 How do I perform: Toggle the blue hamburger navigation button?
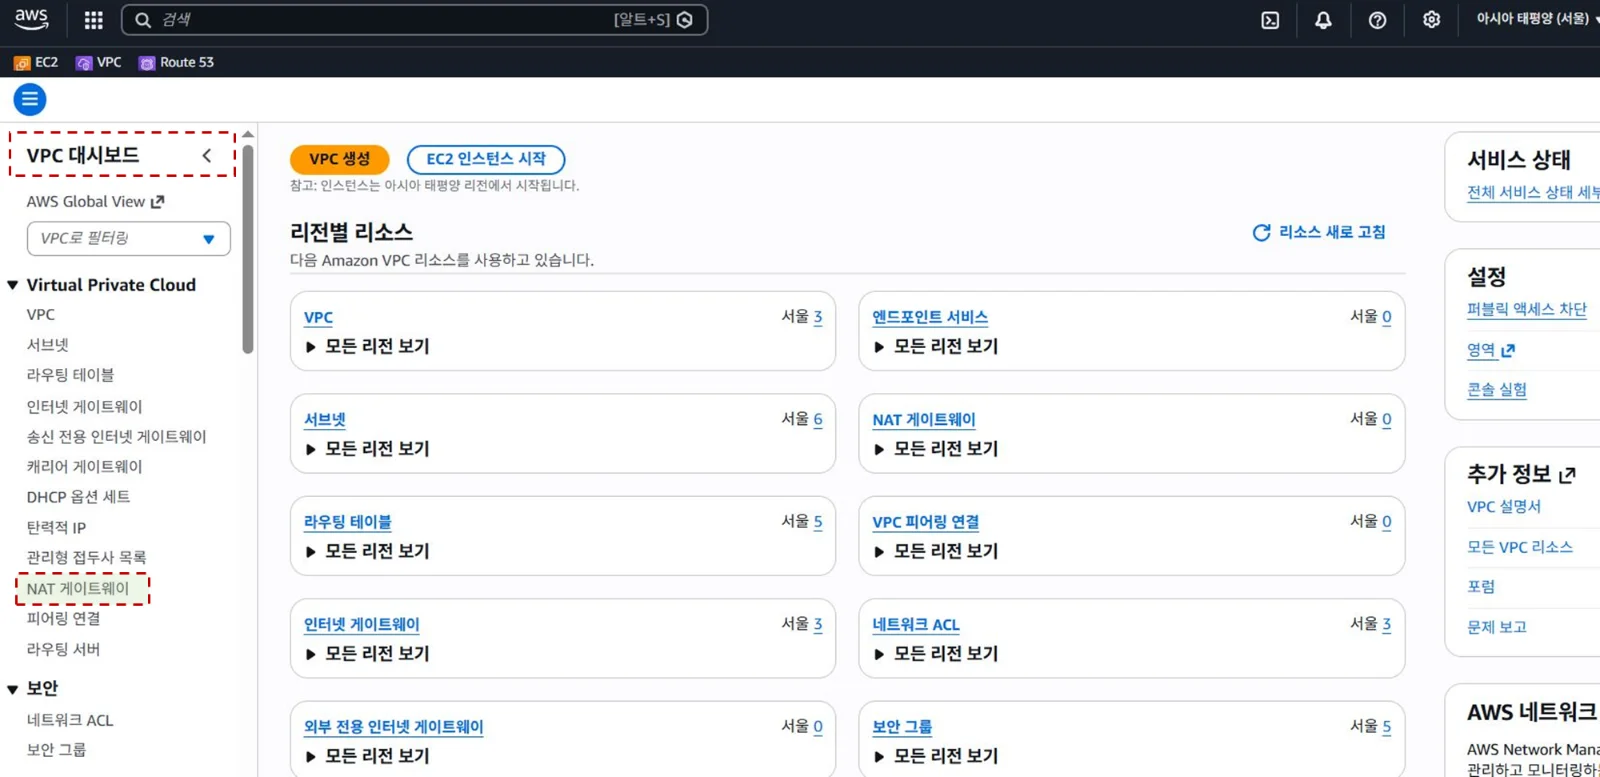(30, 99)
